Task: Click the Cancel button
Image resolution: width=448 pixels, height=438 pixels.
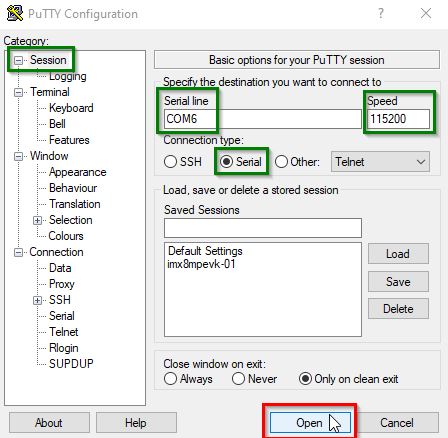Action: pyautogui.click(x=397, y=423)
